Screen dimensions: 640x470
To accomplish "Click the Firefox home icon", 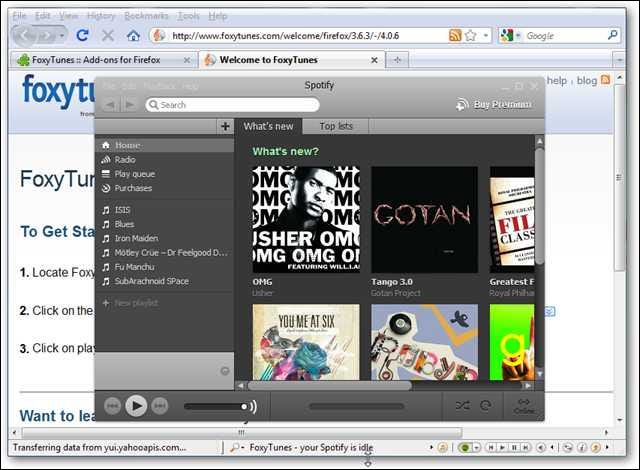I will pos(133,35).
